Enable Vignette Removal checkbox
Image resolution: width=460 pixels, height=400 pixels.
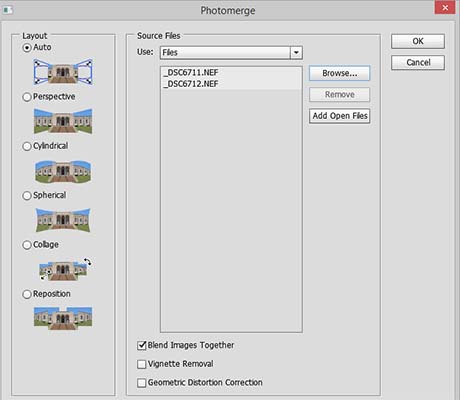(142, 364)
